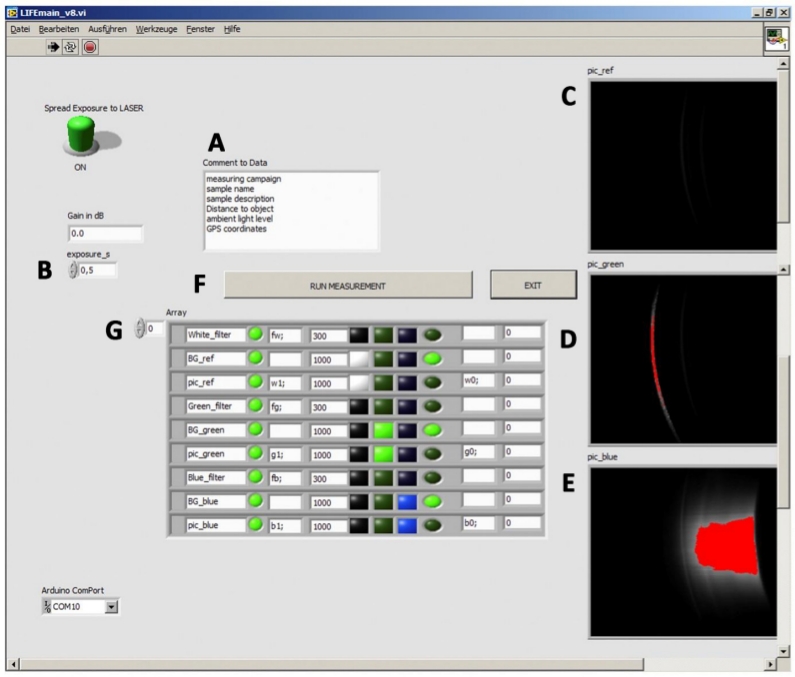
Task: Toggle the oval indicator in BG_ref row
Action: (432, 359)
